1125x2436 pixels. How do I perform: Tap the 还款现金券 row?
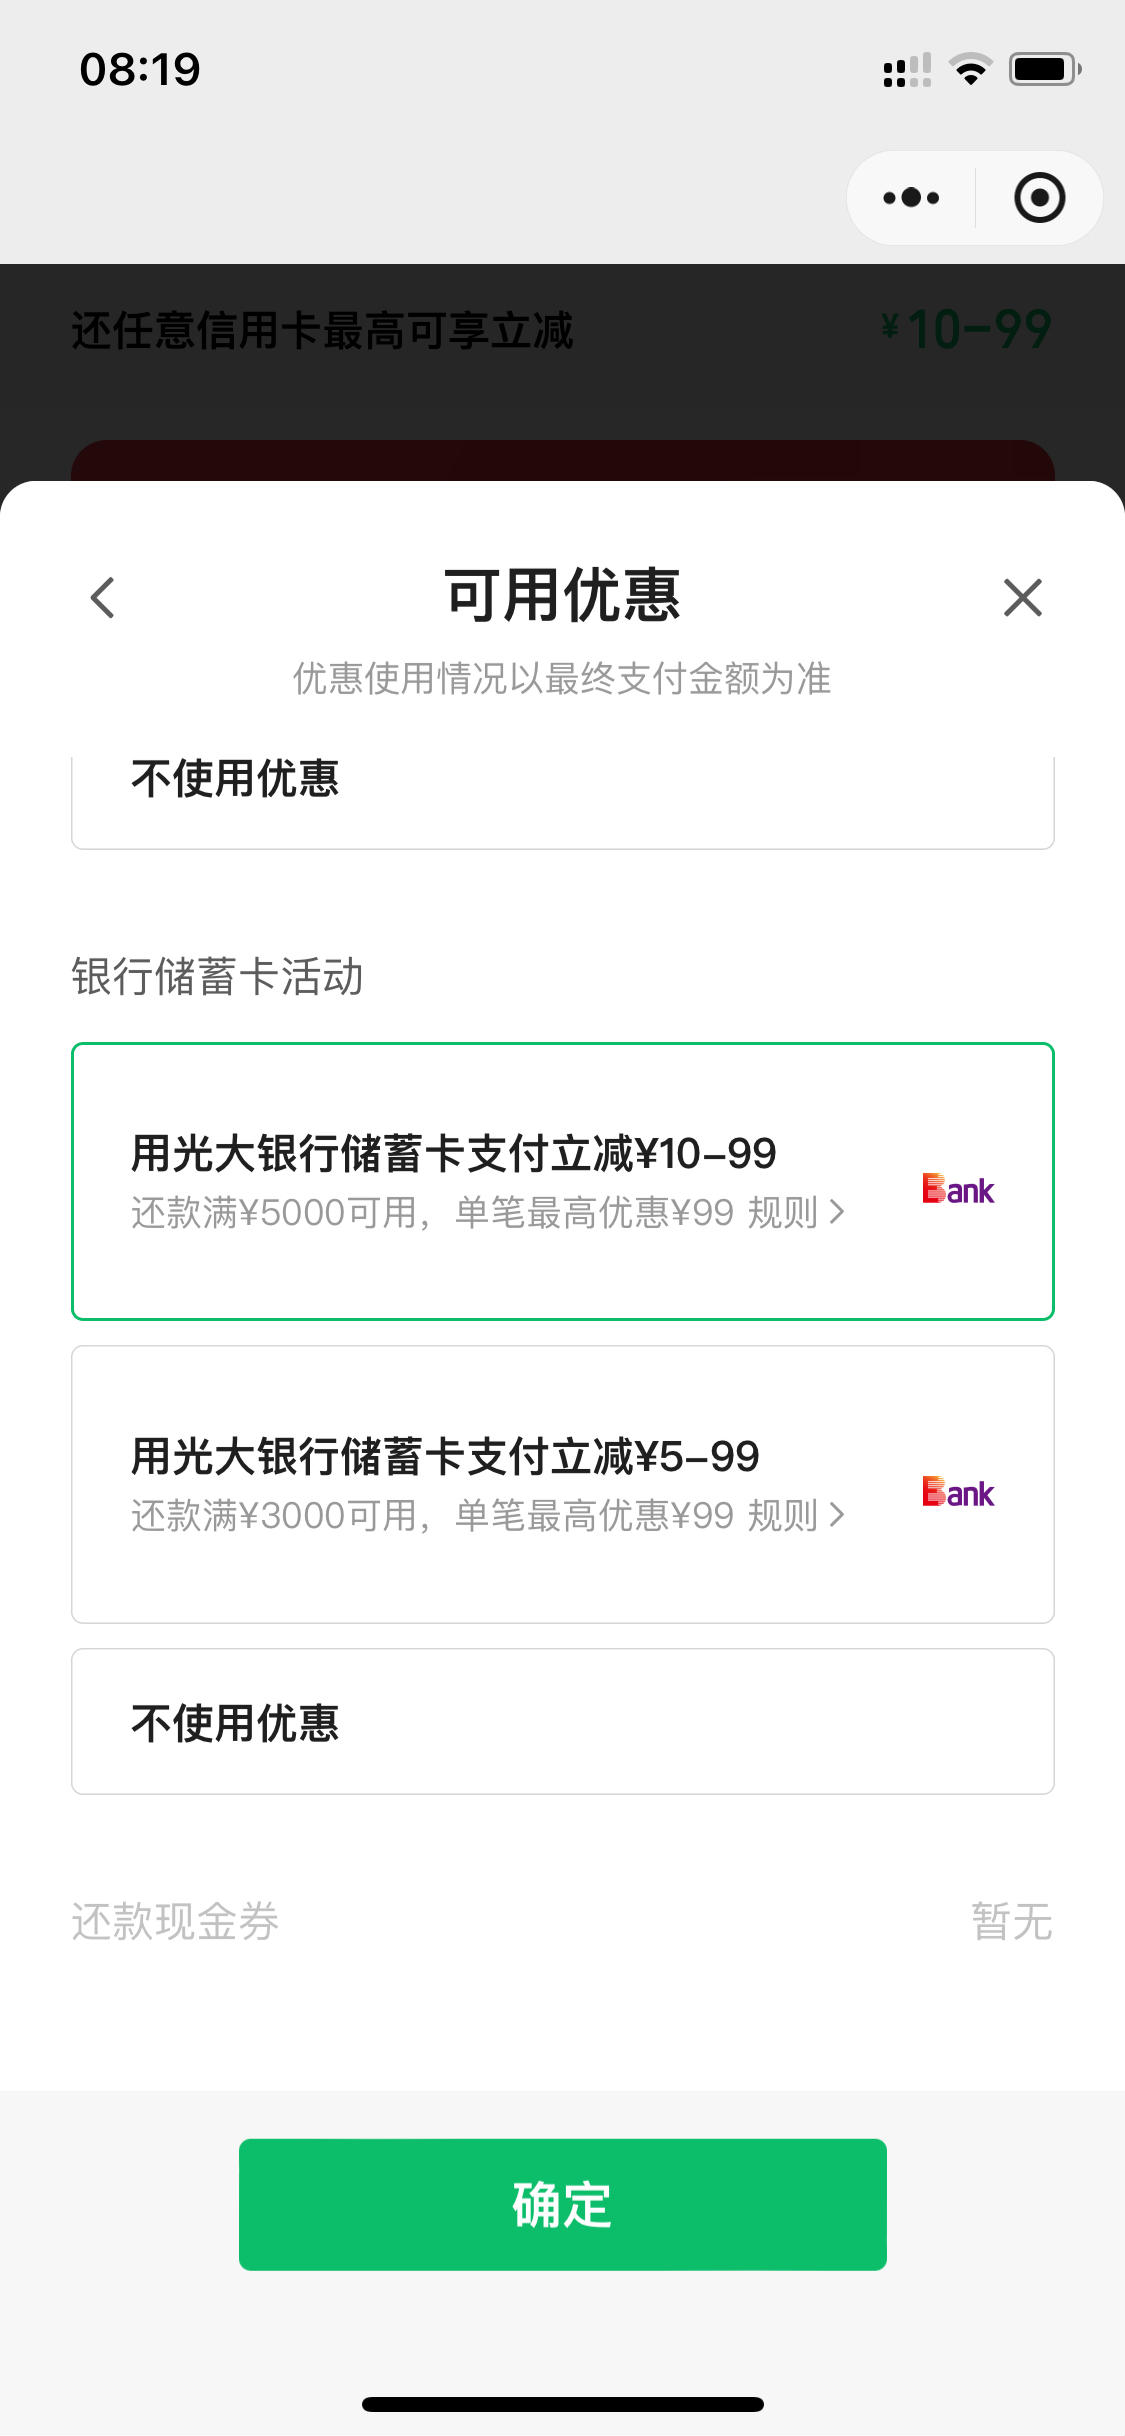(x=563, y=1921)
